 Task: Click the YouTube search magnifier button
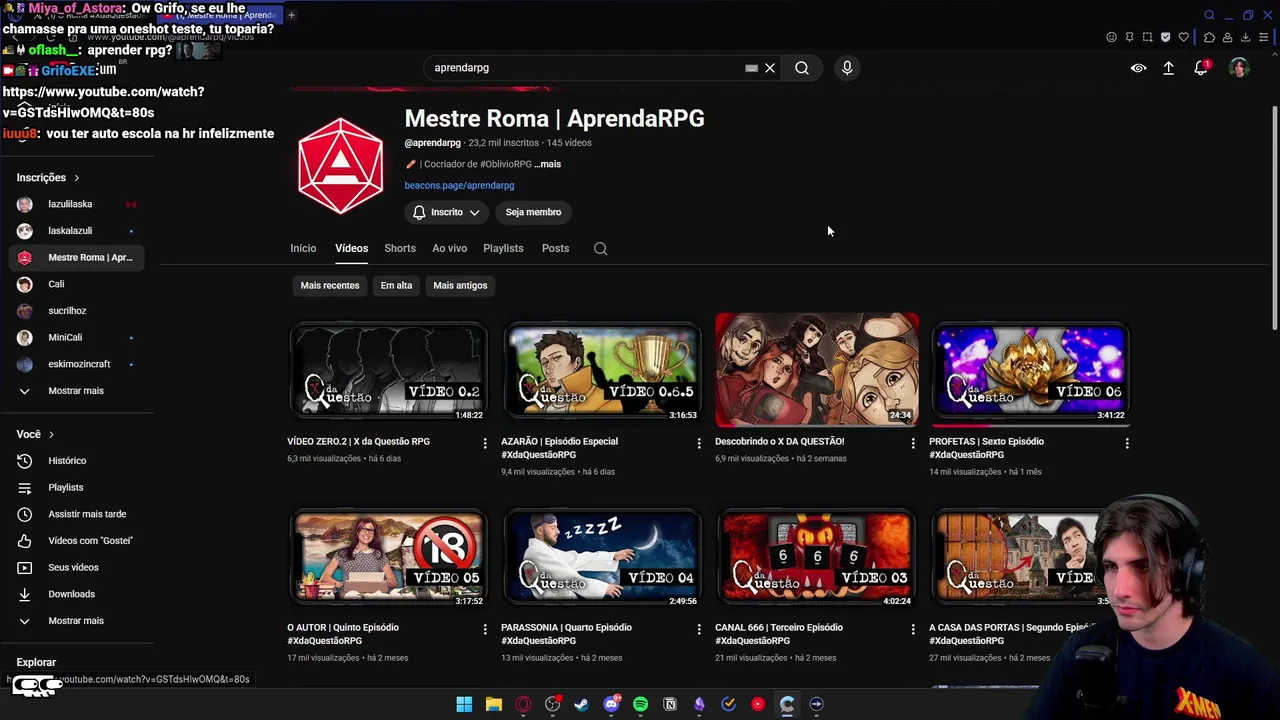pyautogui.click(x=802, y=68)
